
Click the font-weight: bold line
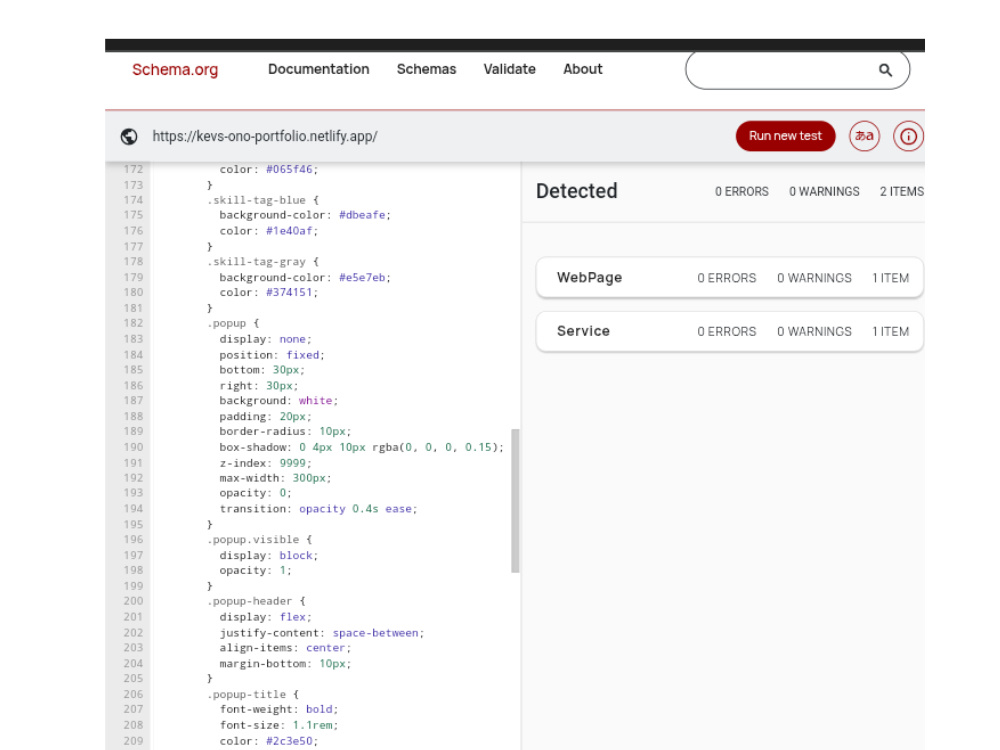tap(279, 709)
